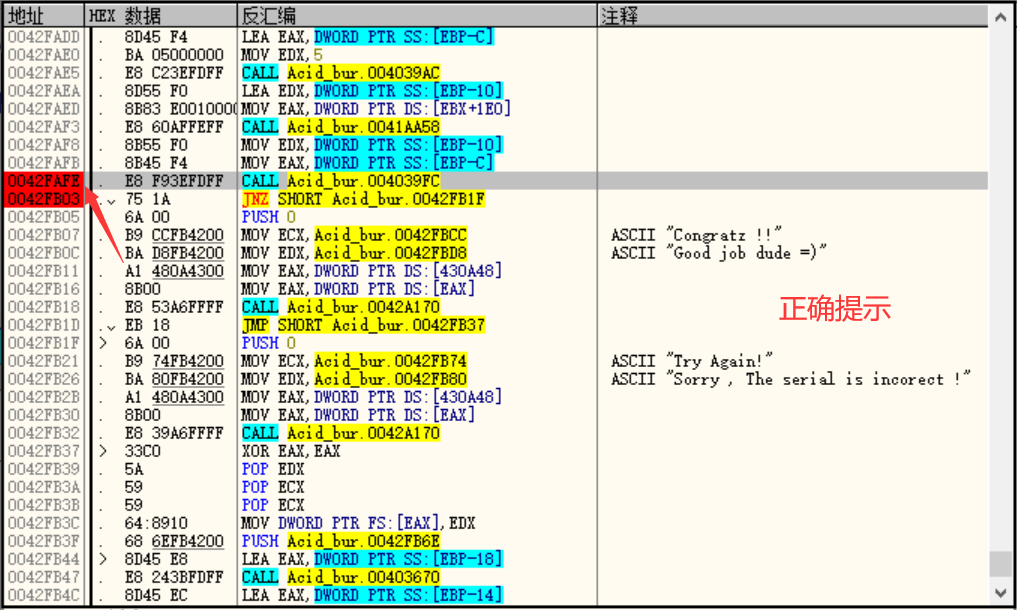This screenshot has width=1017, height=610.
Task: Click the 反汇编 column header
Action: (x=416, y=16)
